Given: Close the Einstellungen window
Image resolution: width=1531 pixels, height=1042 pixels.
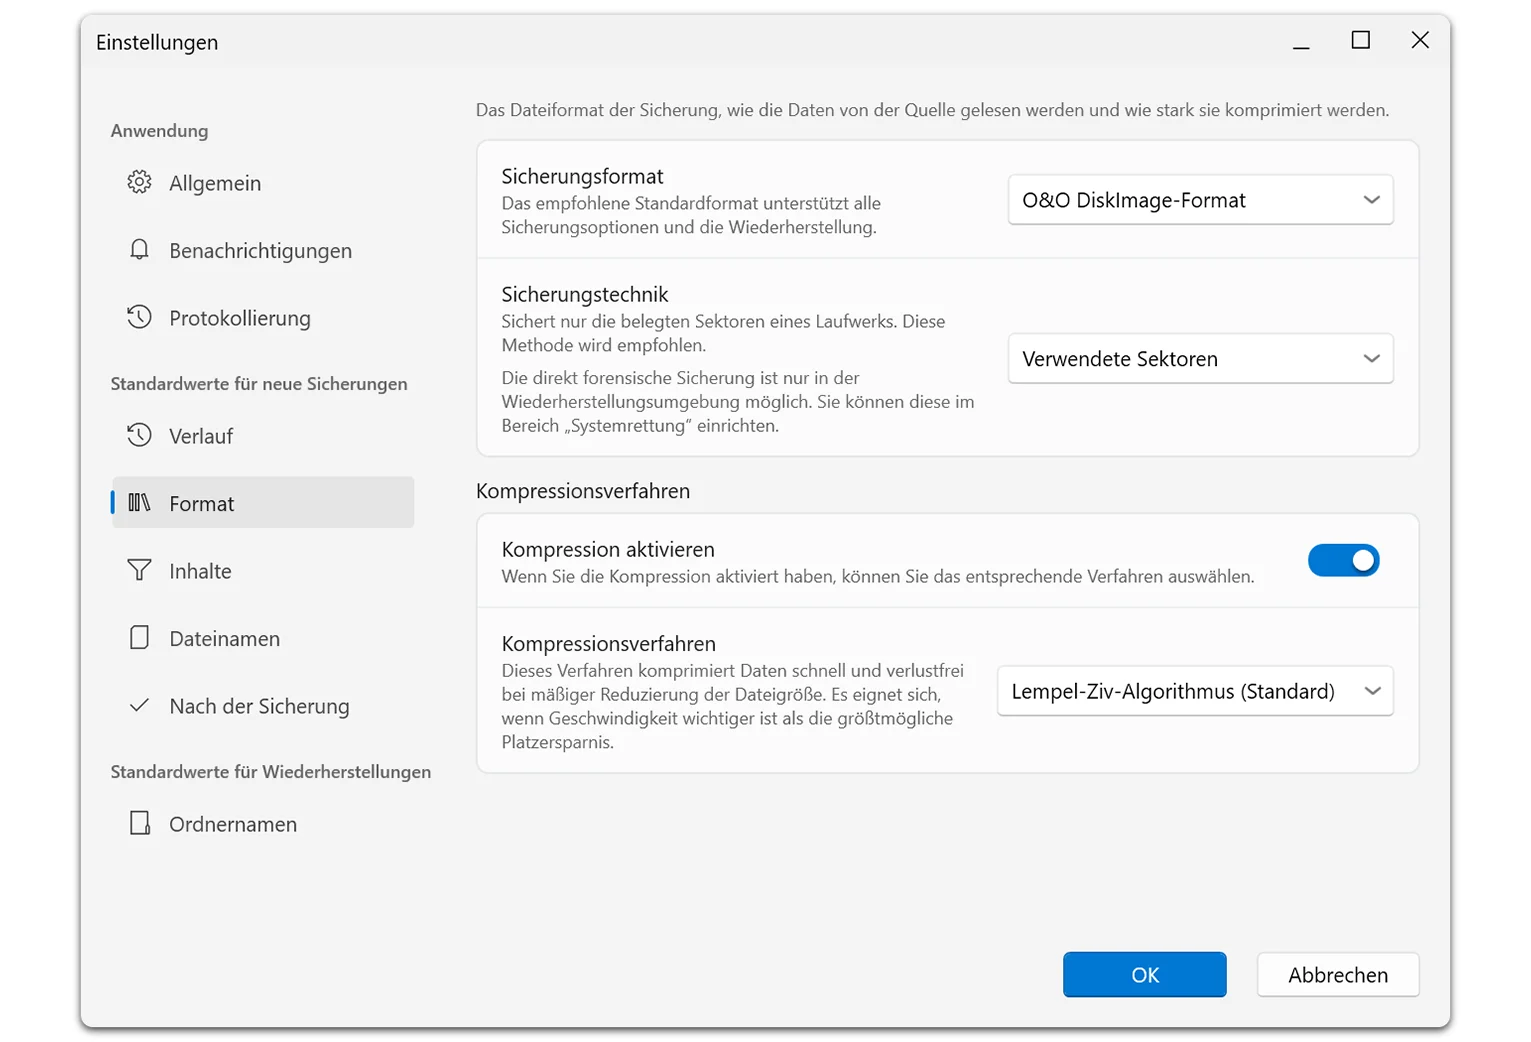Looking at the screenshot, I should pos(1420,40).
